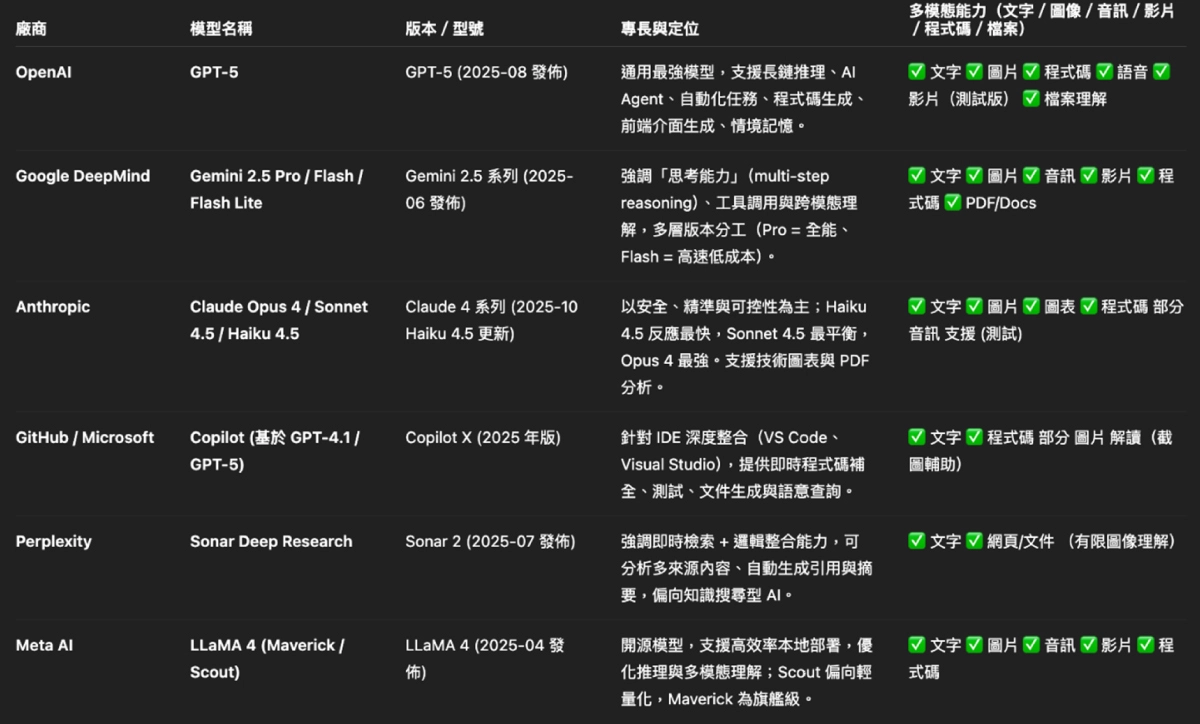Click the checkmark before 程式碼 in the GitHub row
The image size is (1200, 724).
point(974,437)
